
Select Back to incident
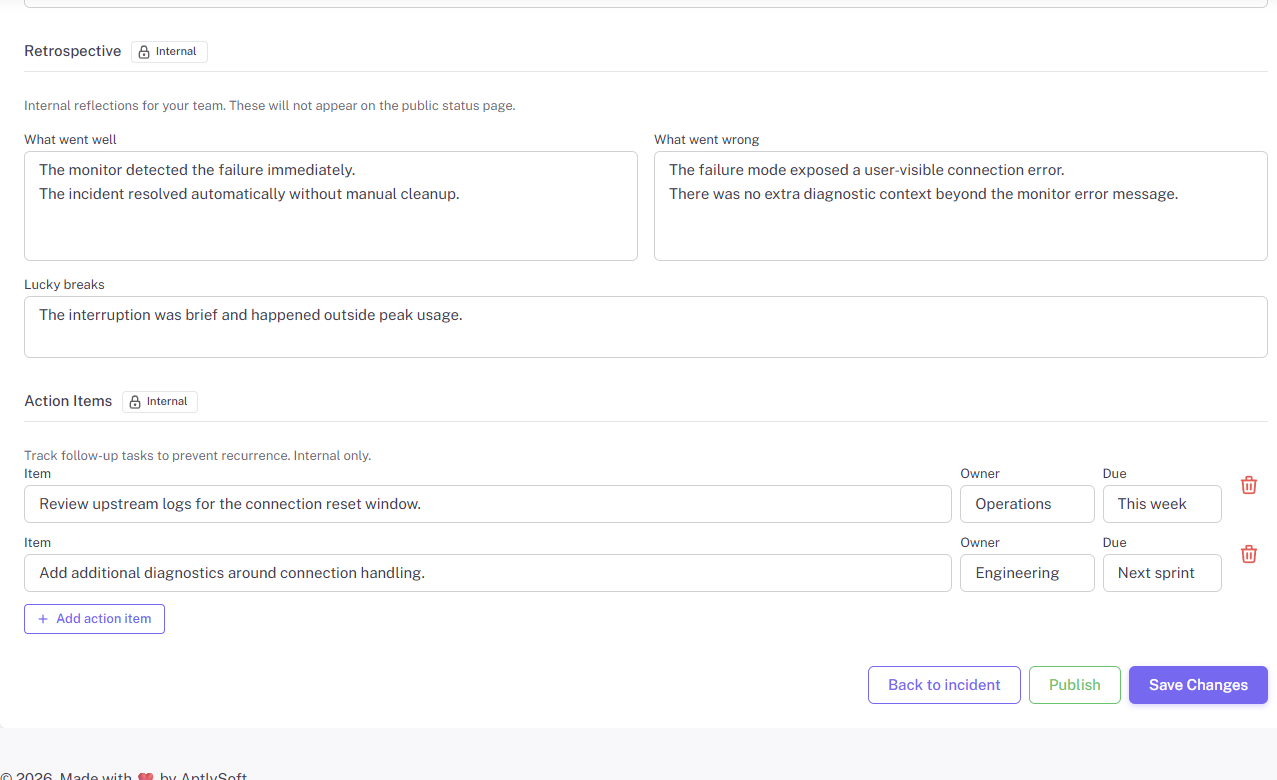[943, 684]
